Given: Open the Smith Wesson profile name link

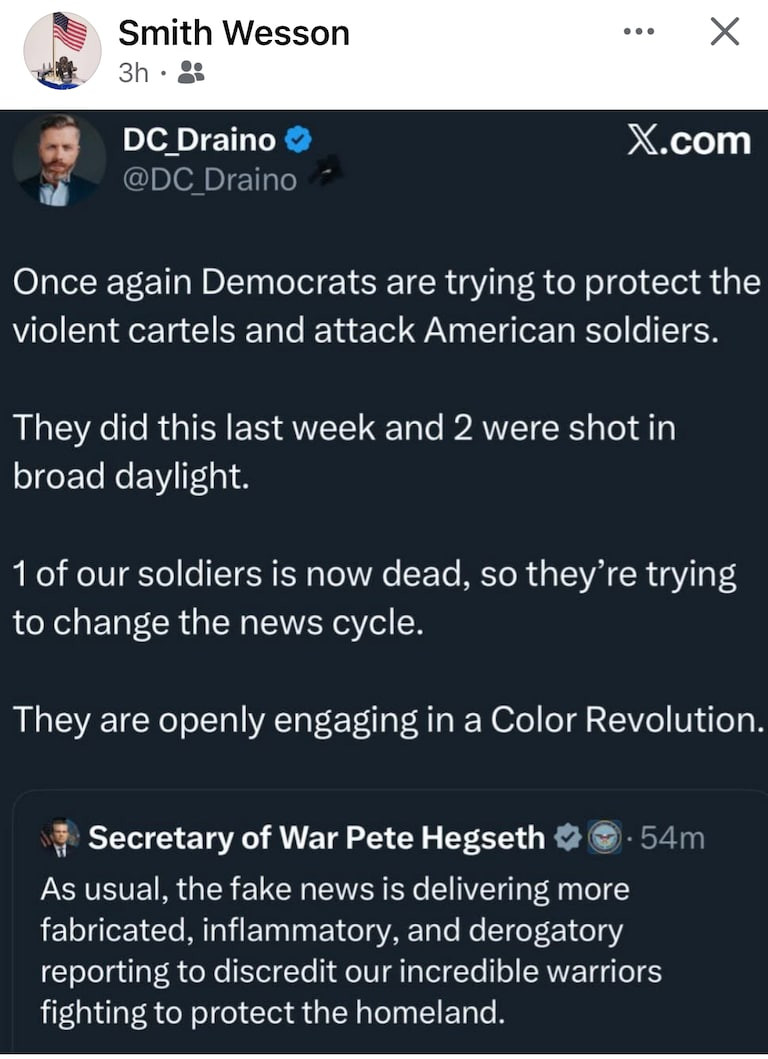Looking at the screenshot, I should (233, 33).
